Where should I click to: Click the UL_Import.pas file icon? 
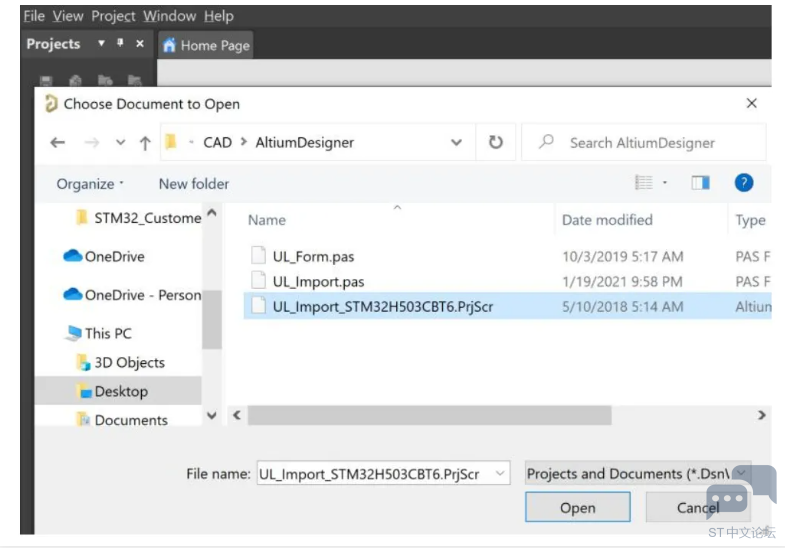click(258, 280)
